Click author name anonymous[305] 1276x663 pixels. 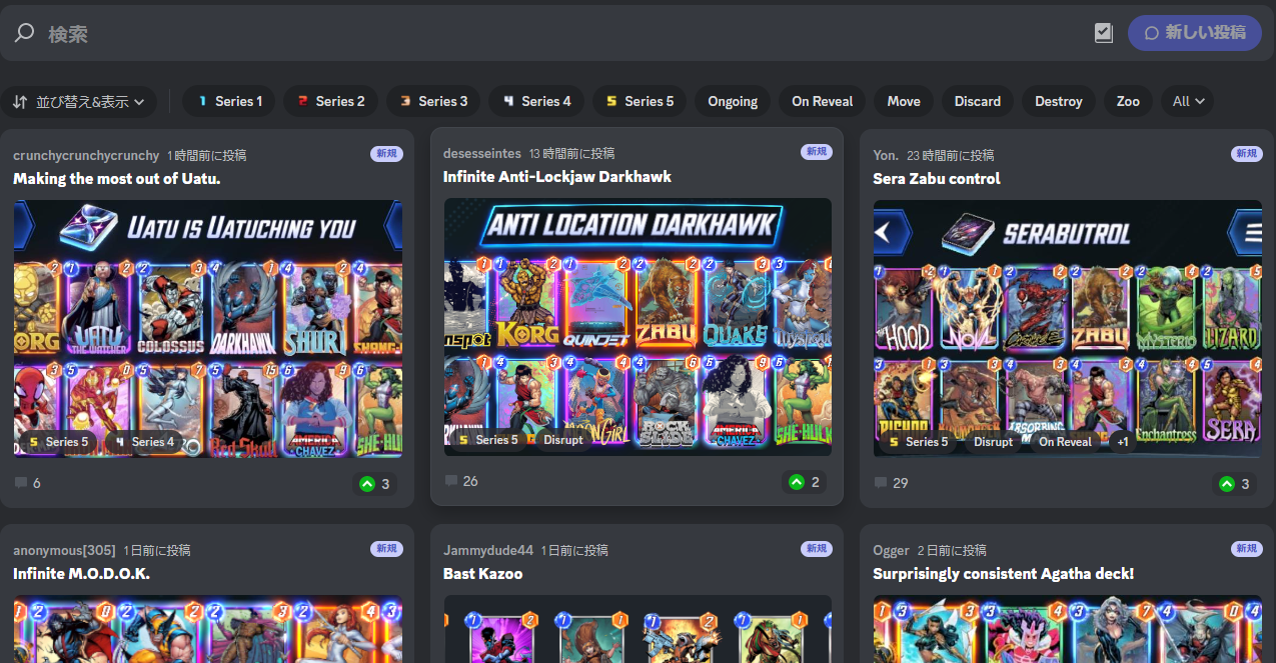[x=64, y=550]
